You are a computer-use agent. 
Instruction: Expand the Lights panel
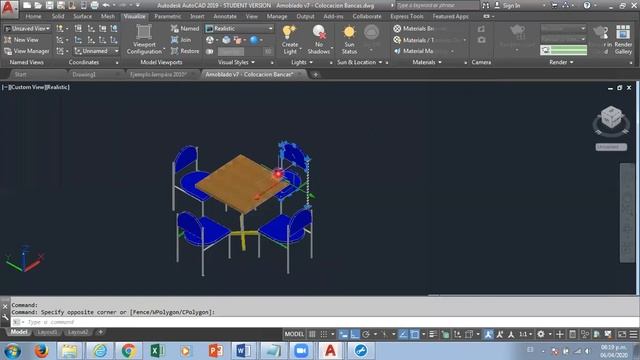pos(302,62)
